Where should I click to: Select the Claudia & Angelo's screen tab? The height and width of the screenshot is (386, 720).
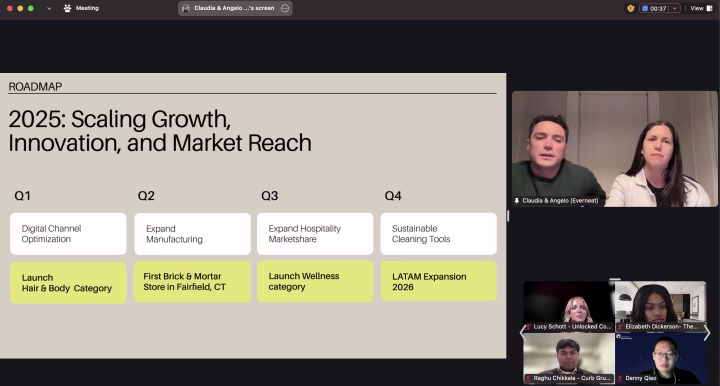point(235,8)
